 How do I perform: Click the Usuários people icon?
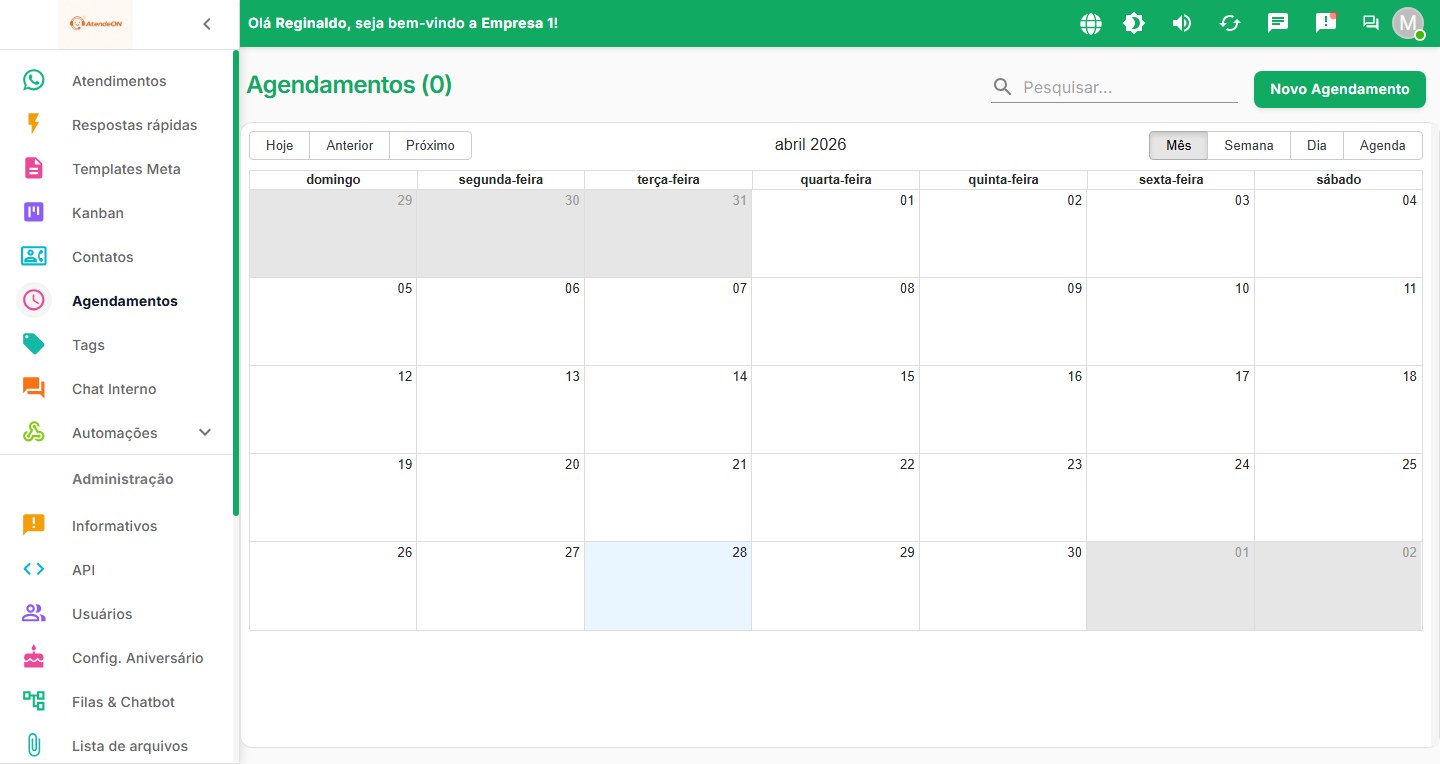coord(34,614)
